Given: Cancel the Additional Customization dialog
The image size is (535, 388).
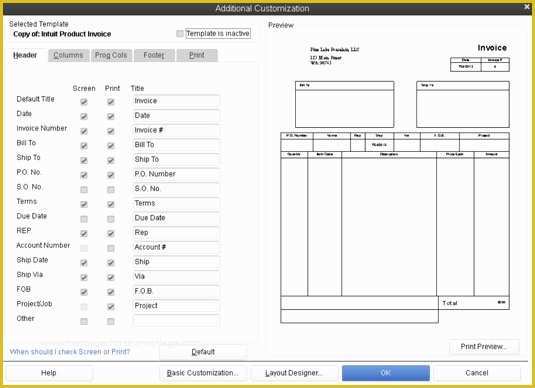Looking at the screenshot, I should [x=477, y=373].
